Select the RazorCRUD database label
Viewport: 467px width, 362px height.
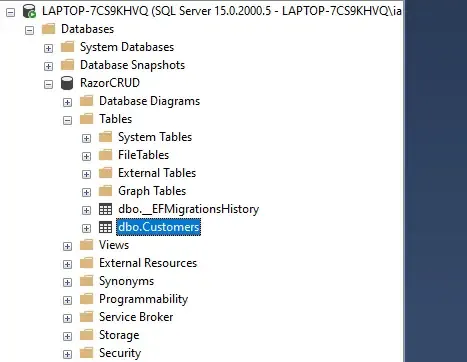point(110,83)
